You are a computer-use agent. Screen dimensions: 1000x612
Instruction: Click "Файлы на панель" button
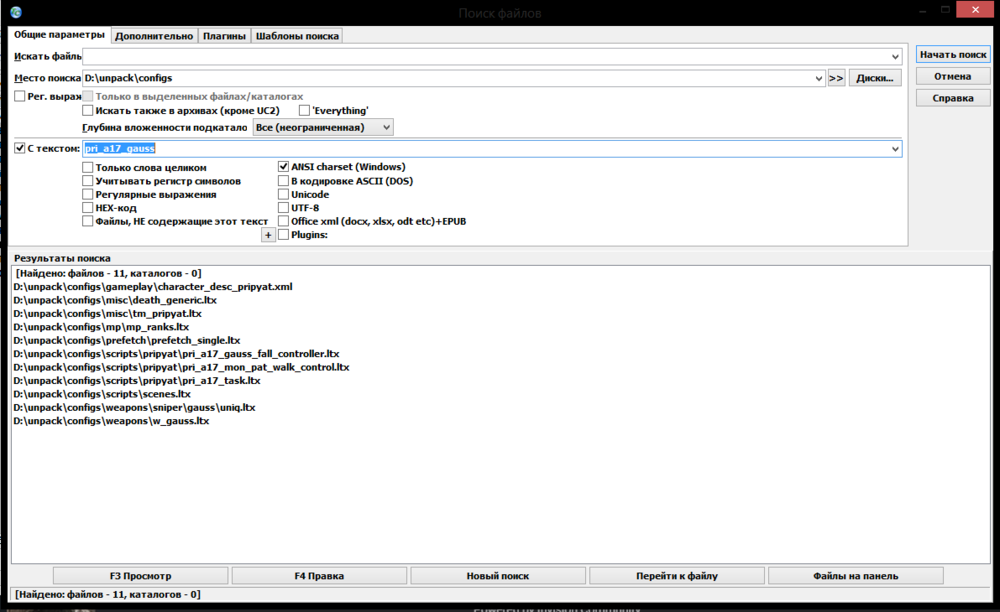(x=854, y=575)
